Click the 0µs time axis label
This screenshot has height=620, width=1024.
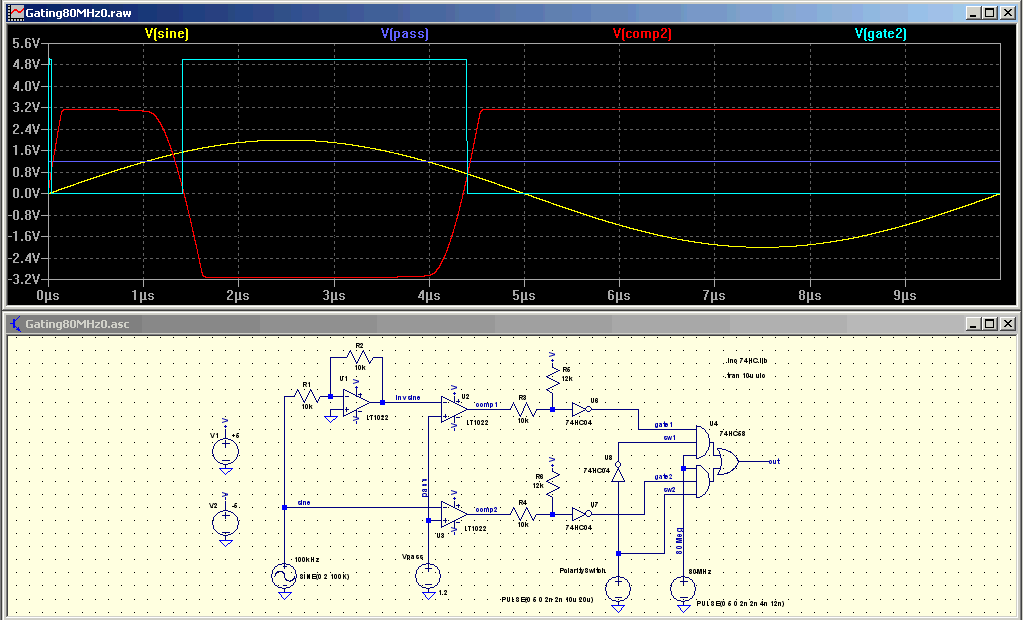48,295
